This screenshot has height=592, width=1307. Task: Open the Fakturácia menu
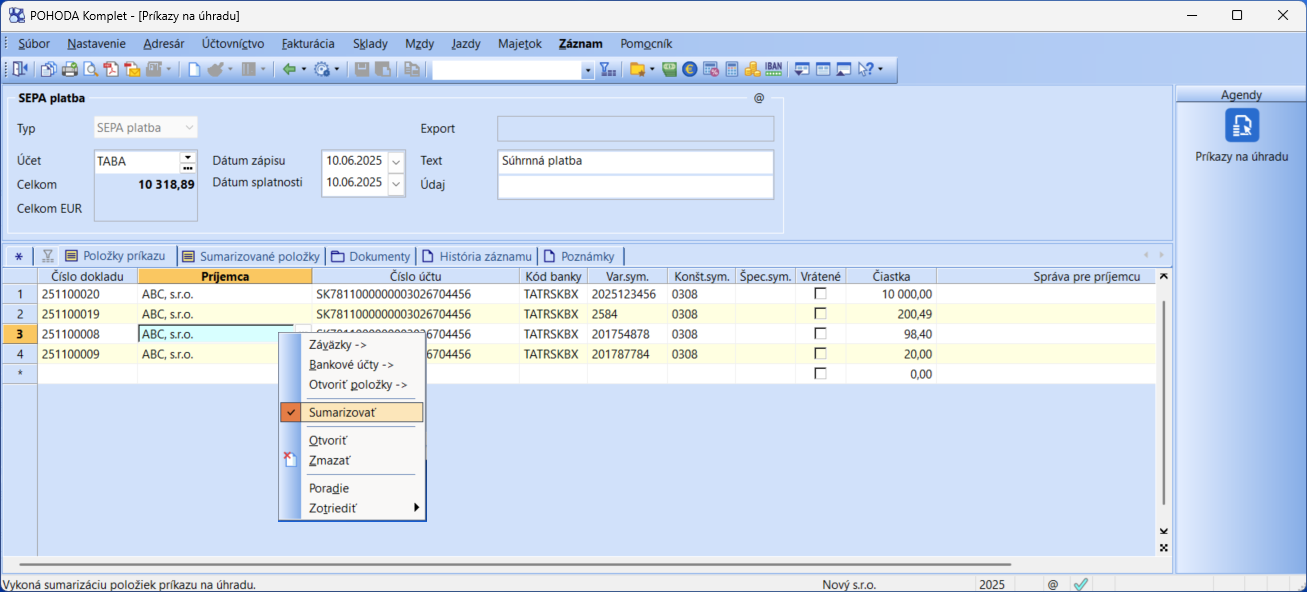click(308, 44)
